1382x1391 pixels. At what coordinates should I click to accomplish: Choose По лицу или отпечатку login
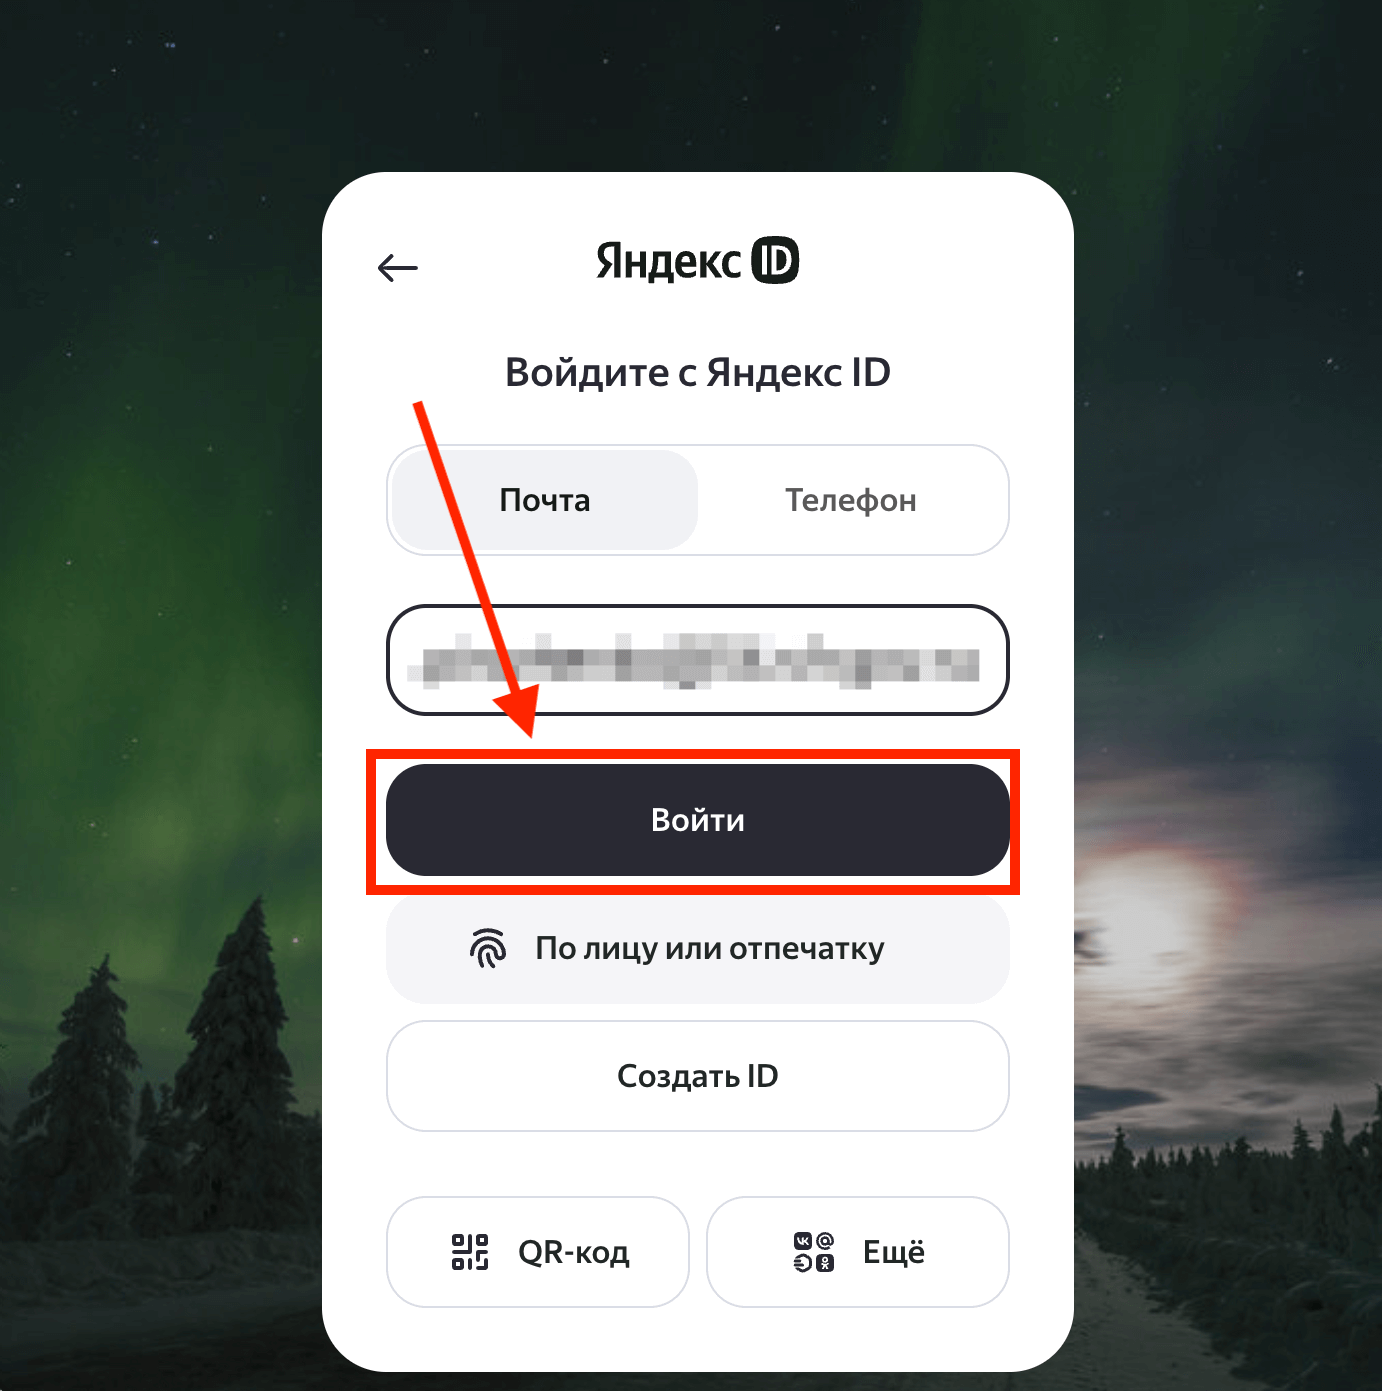pyautogui.click(x=698, y=948)
